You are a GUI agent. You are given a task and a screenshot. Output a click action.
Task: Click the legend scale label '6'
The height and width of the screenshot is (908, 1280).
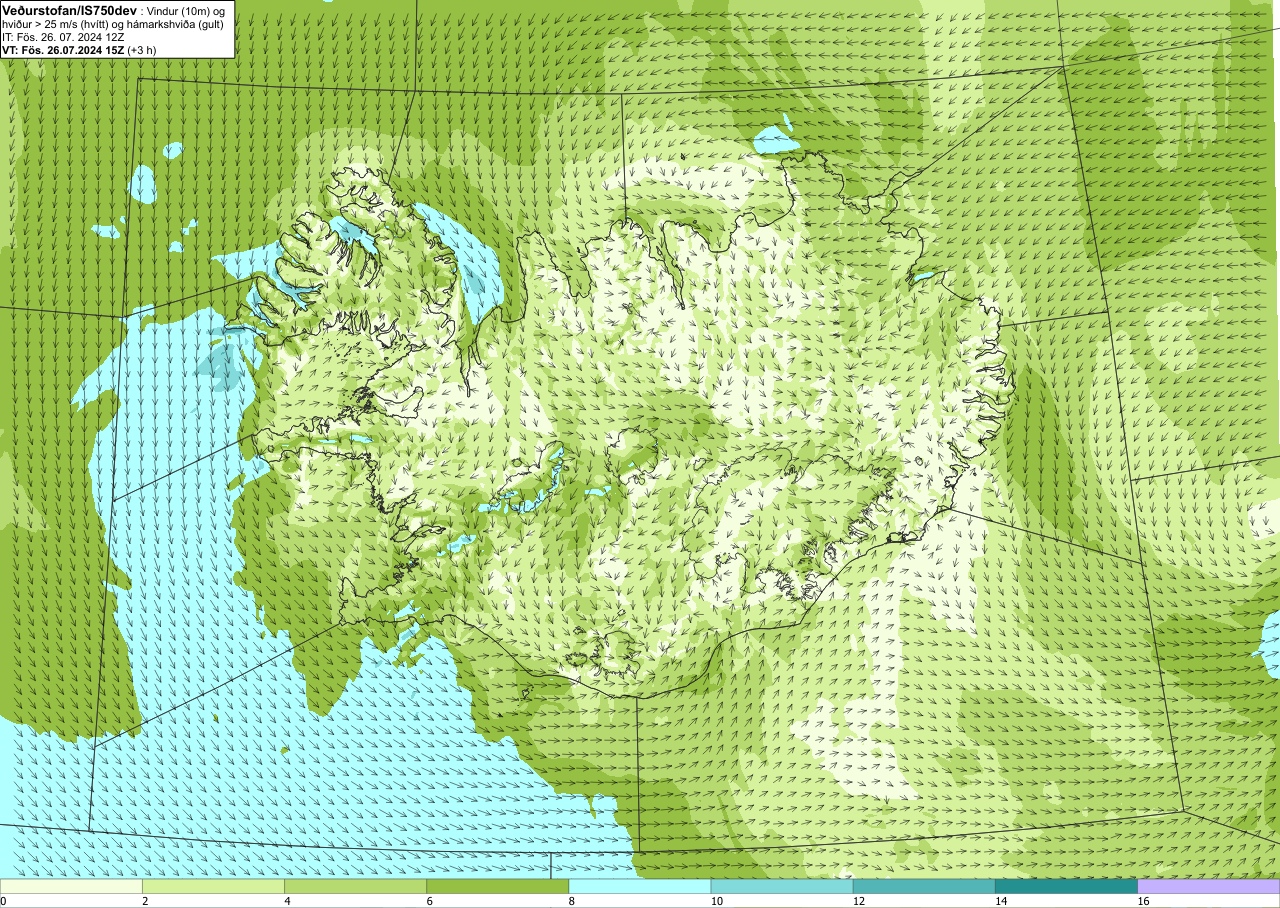[429, 901]
